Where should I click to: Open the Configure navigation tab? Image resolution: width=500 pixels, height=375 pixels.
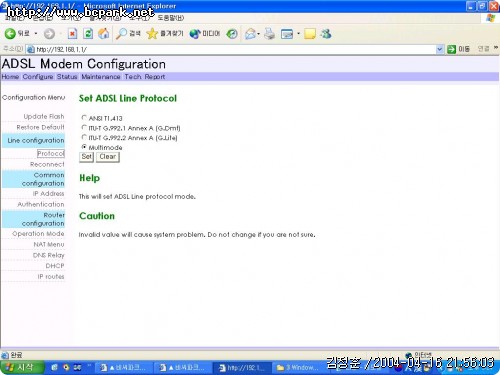point(38,77)
